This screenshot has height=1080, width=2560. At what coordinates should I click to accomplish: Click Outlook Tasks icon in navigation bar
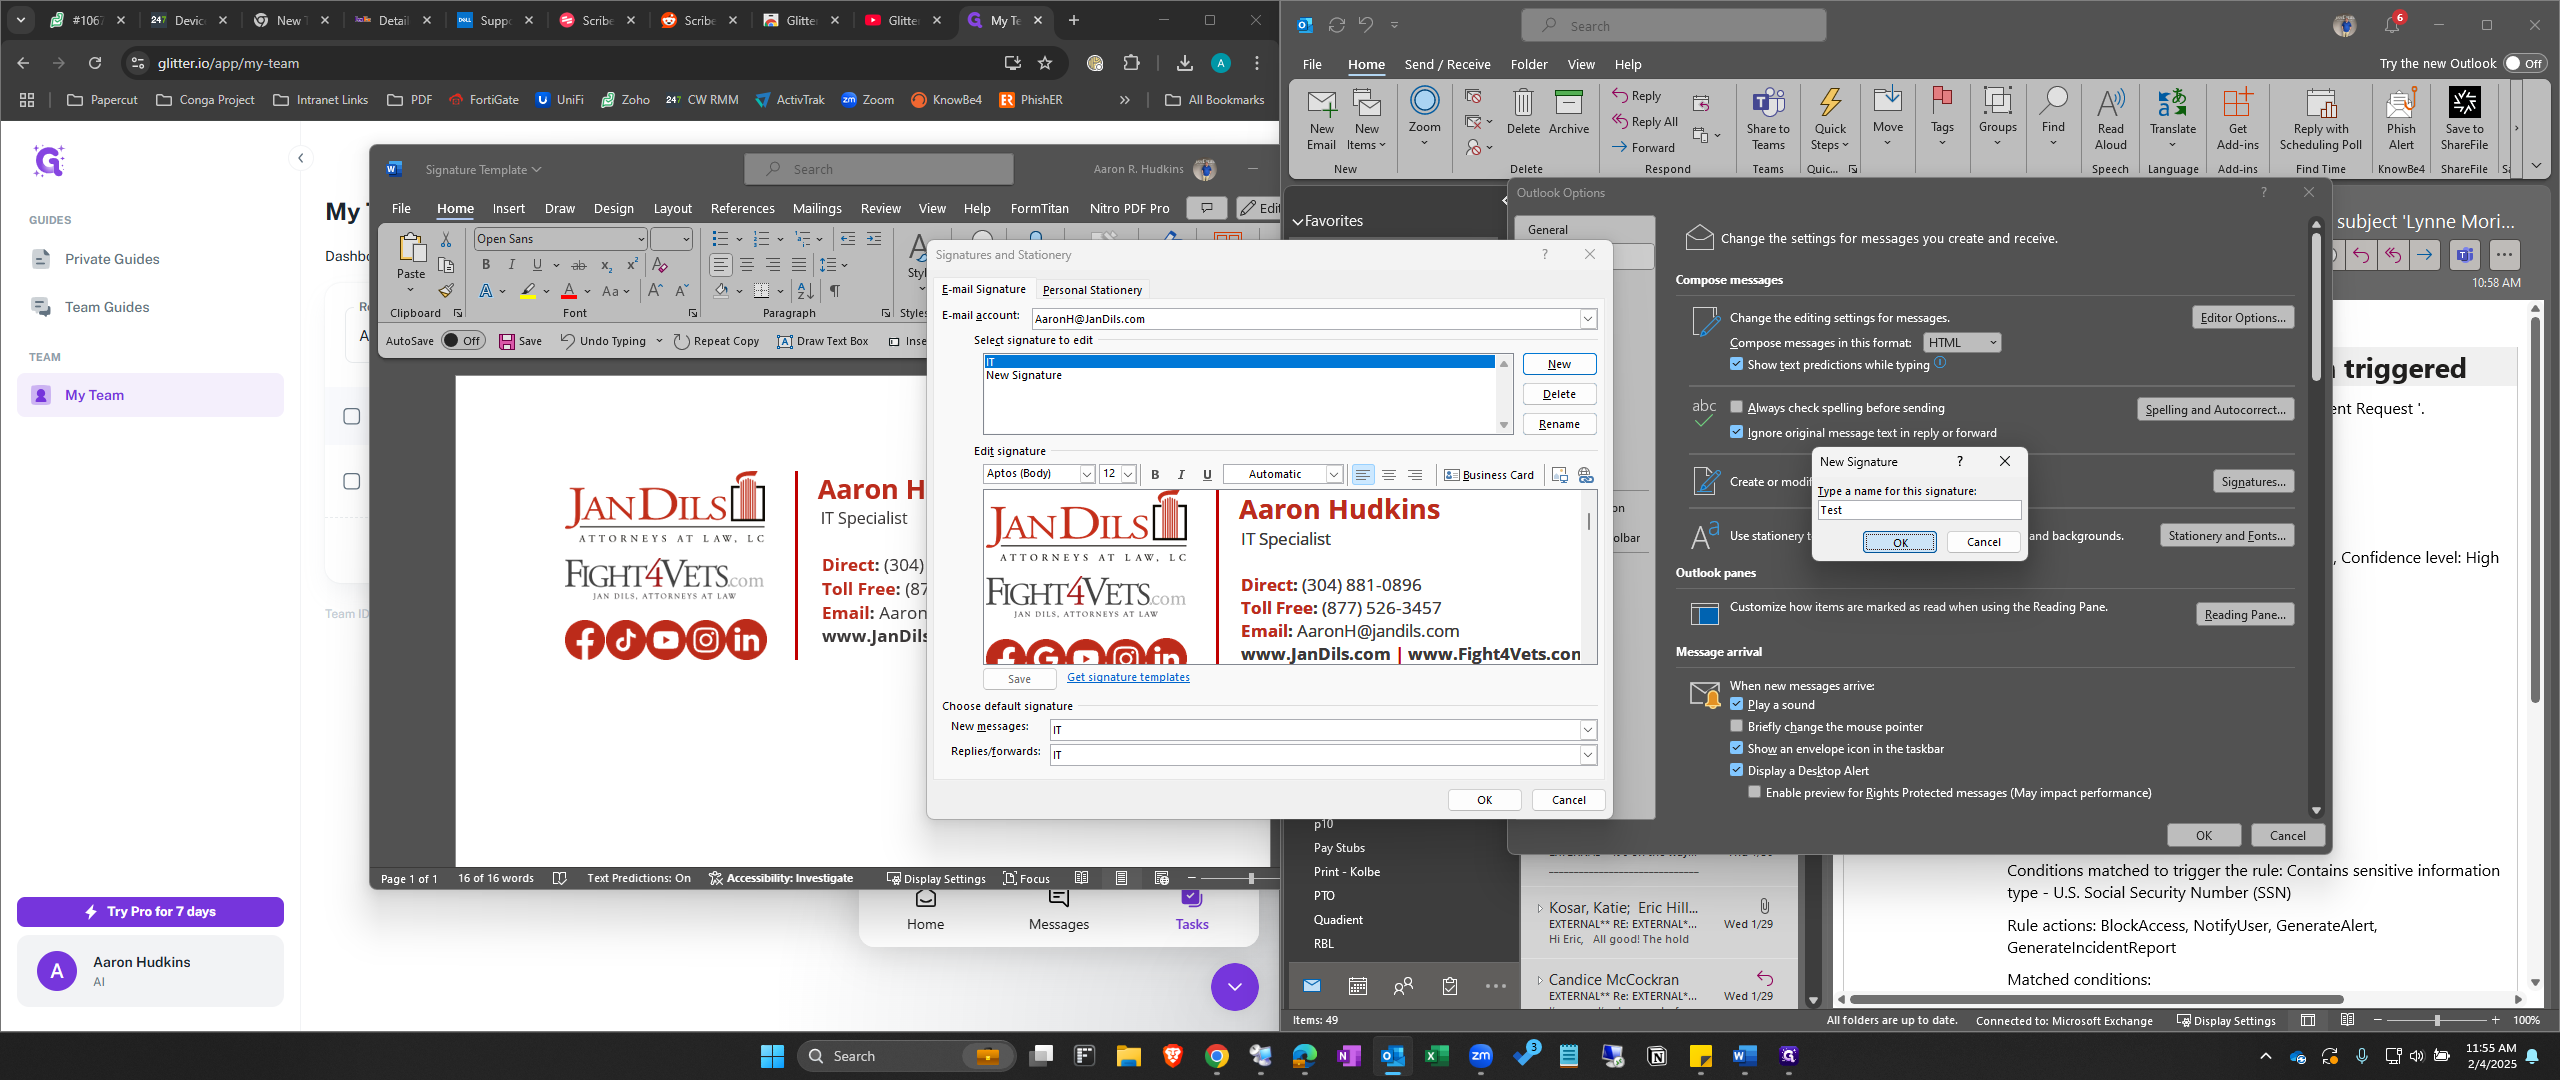tap(1450, 986)
